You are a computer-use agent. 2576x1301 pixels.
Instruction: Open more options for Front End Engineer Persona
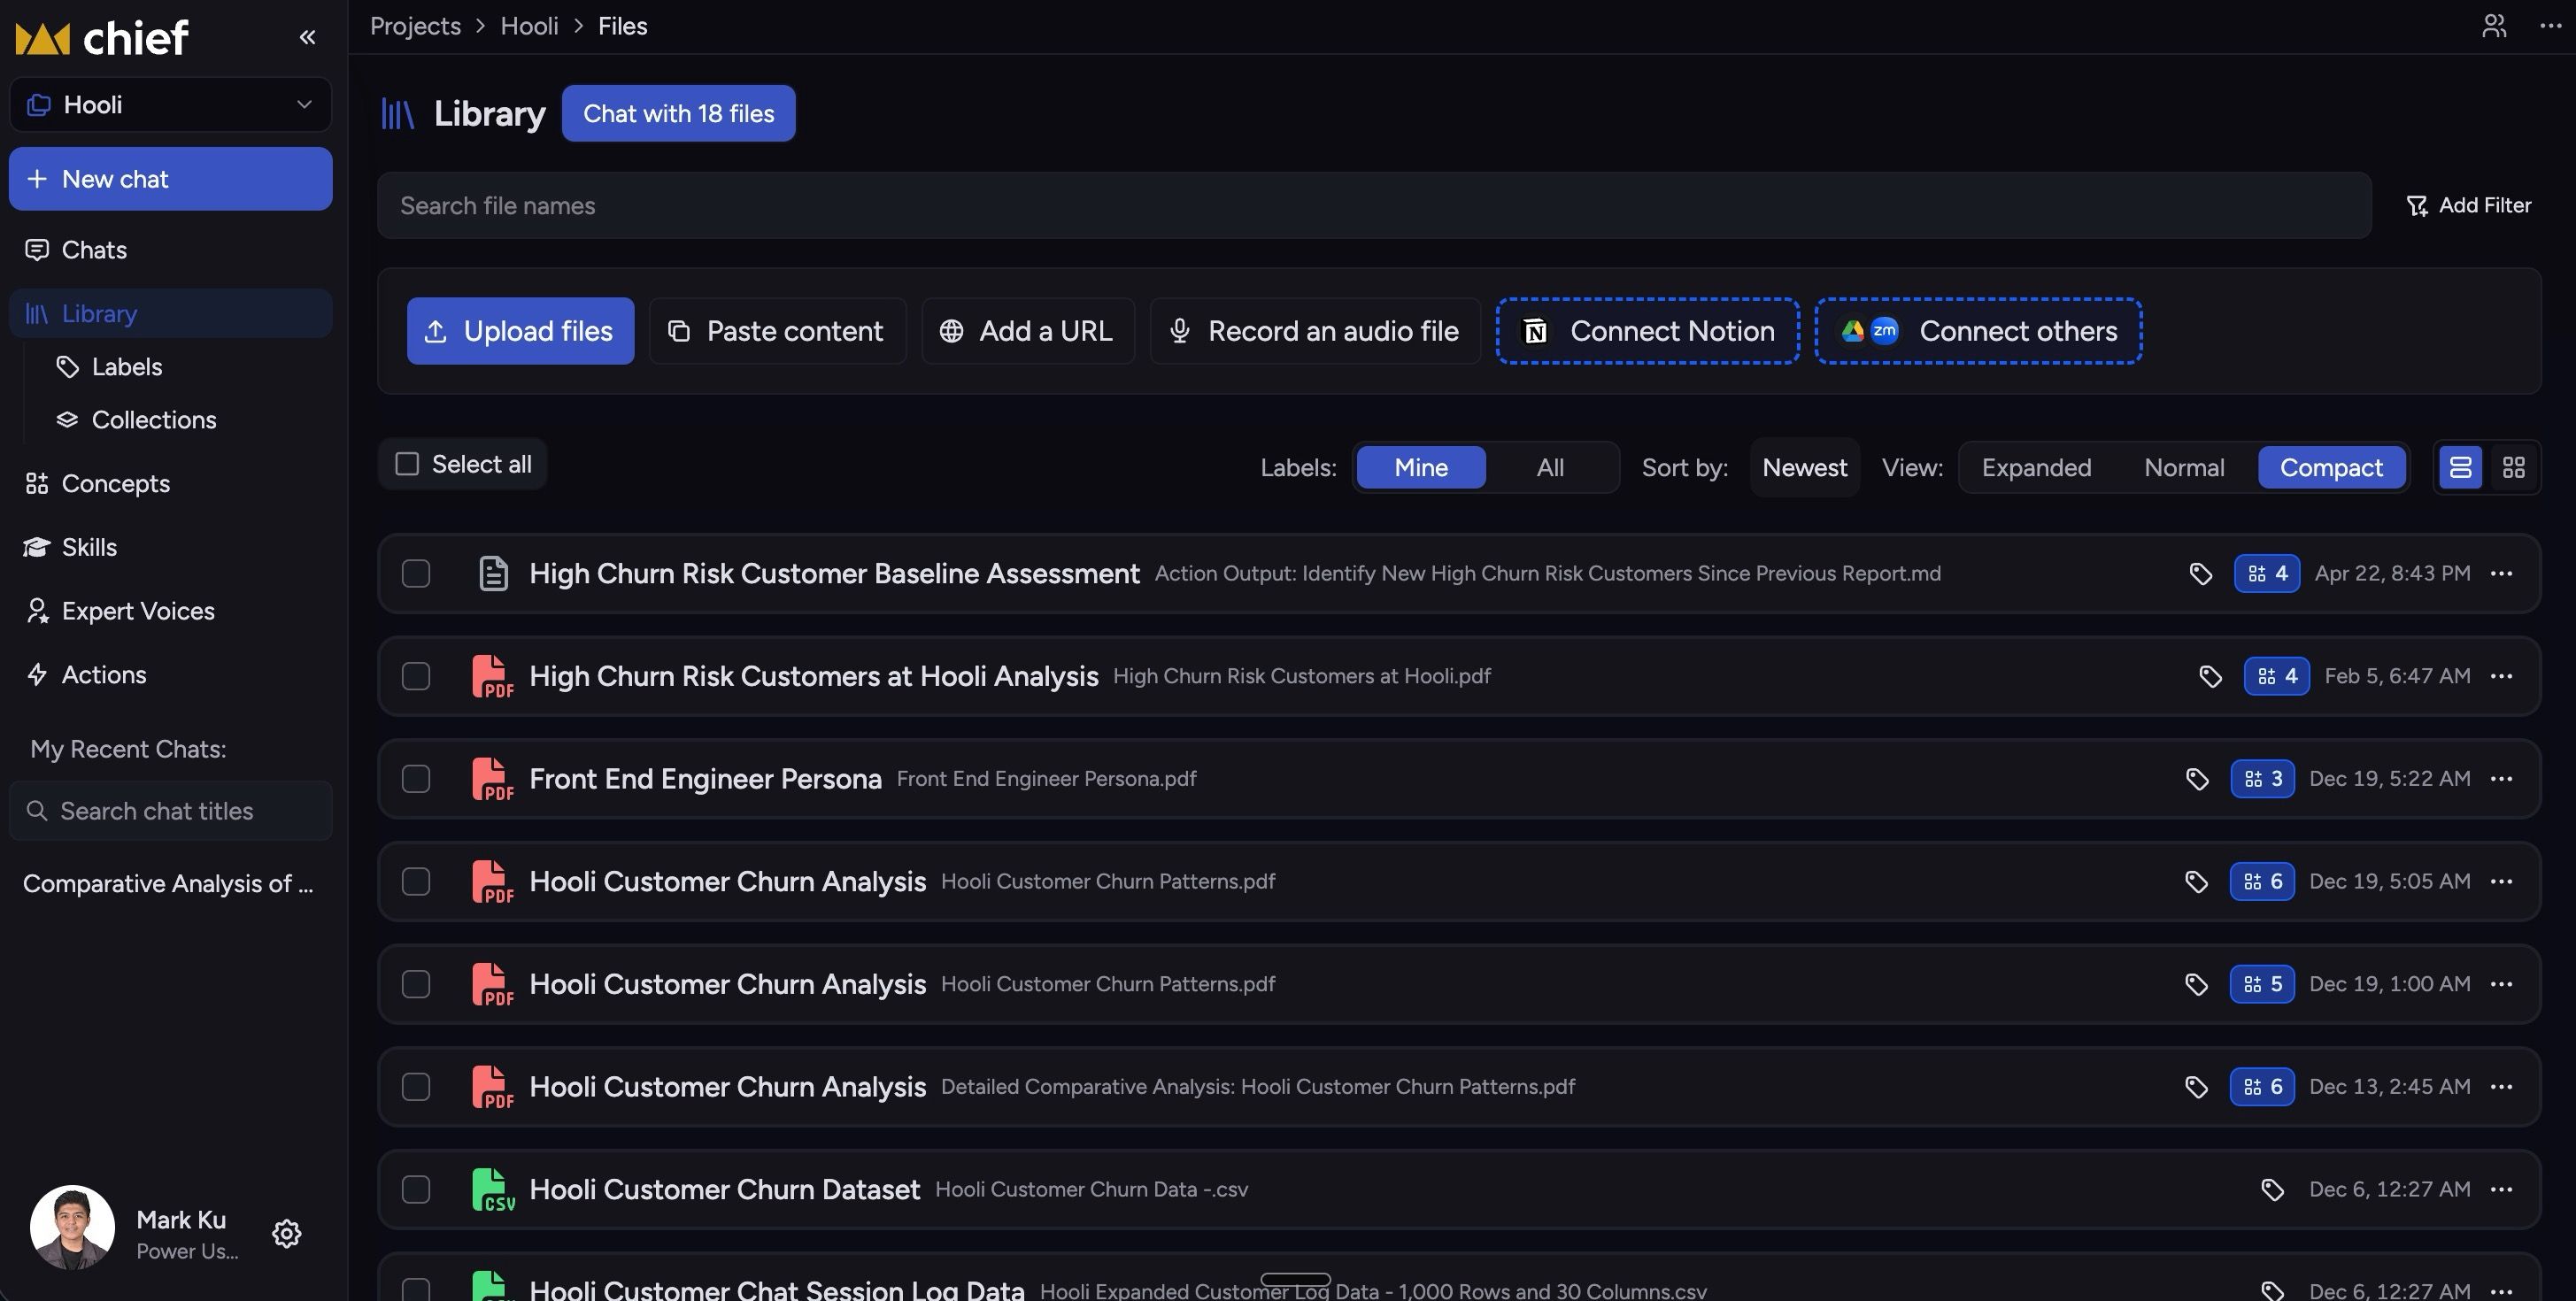pos(2502,779)
